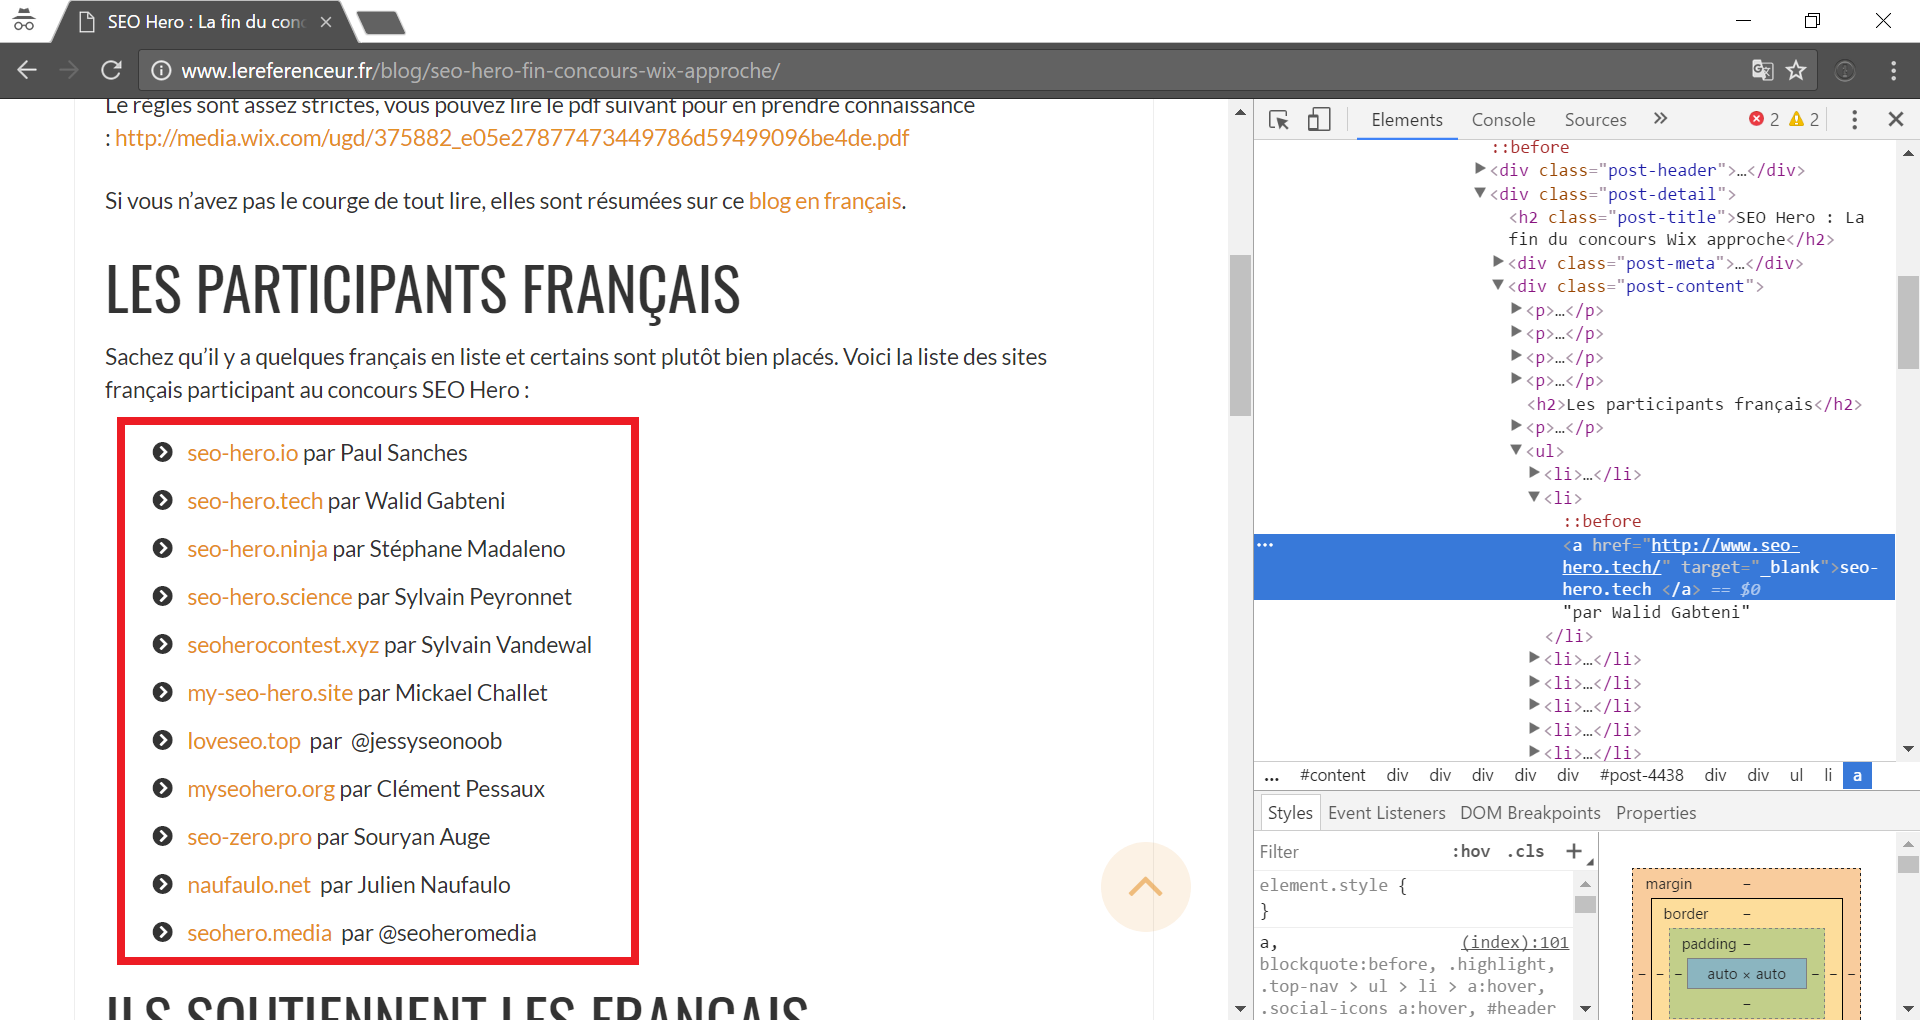Click the box model 'auto × auto' content area
Screen dimensions: 1920x1020
(1746, 974)
